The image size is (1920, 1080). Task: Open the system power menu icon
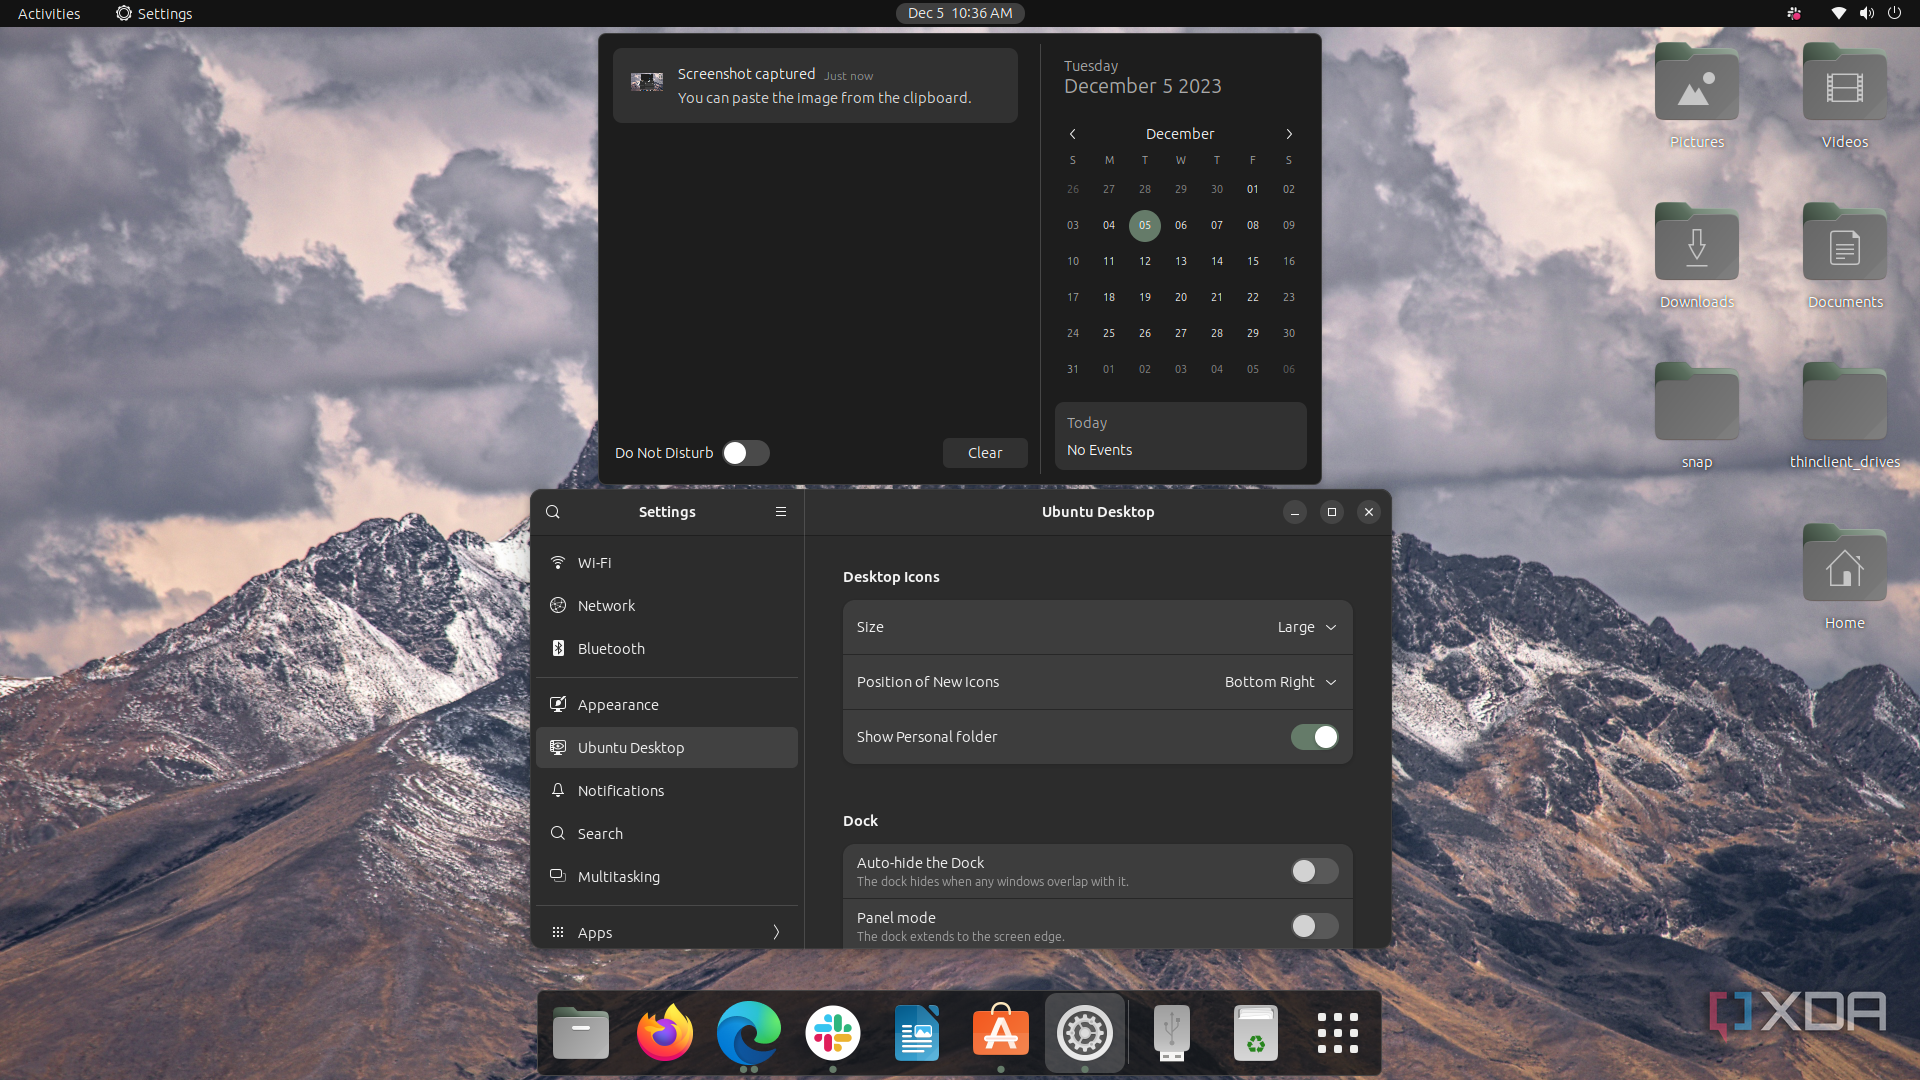[x=1894, y=13]
